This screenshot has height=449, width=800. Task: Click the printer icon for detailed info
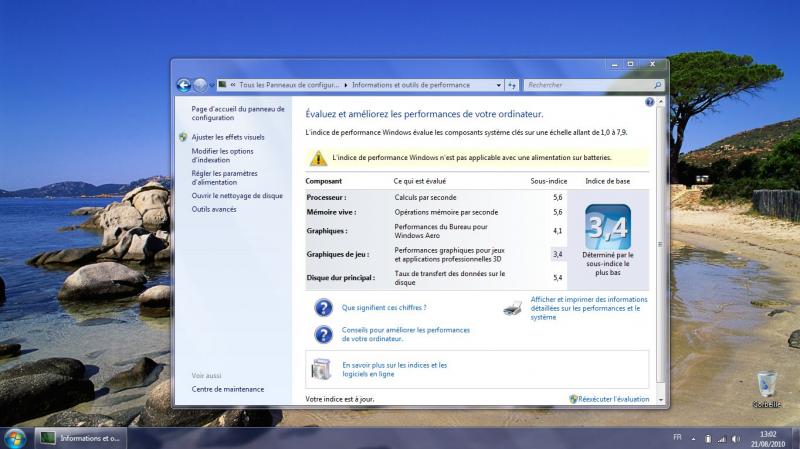512,307
